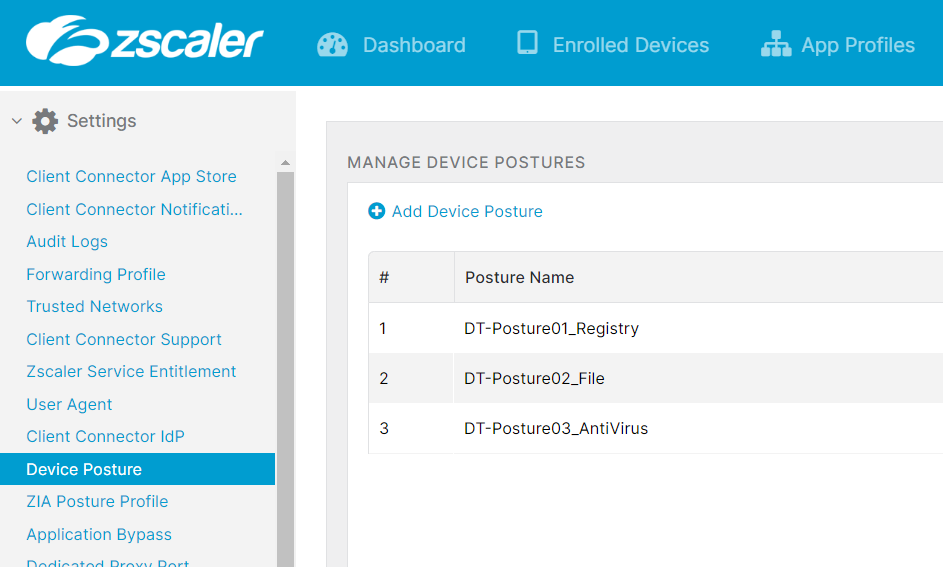Select Zscaler Service Entitlement
Viewport: 943px width, 567px height.
[x=131, y=372]
